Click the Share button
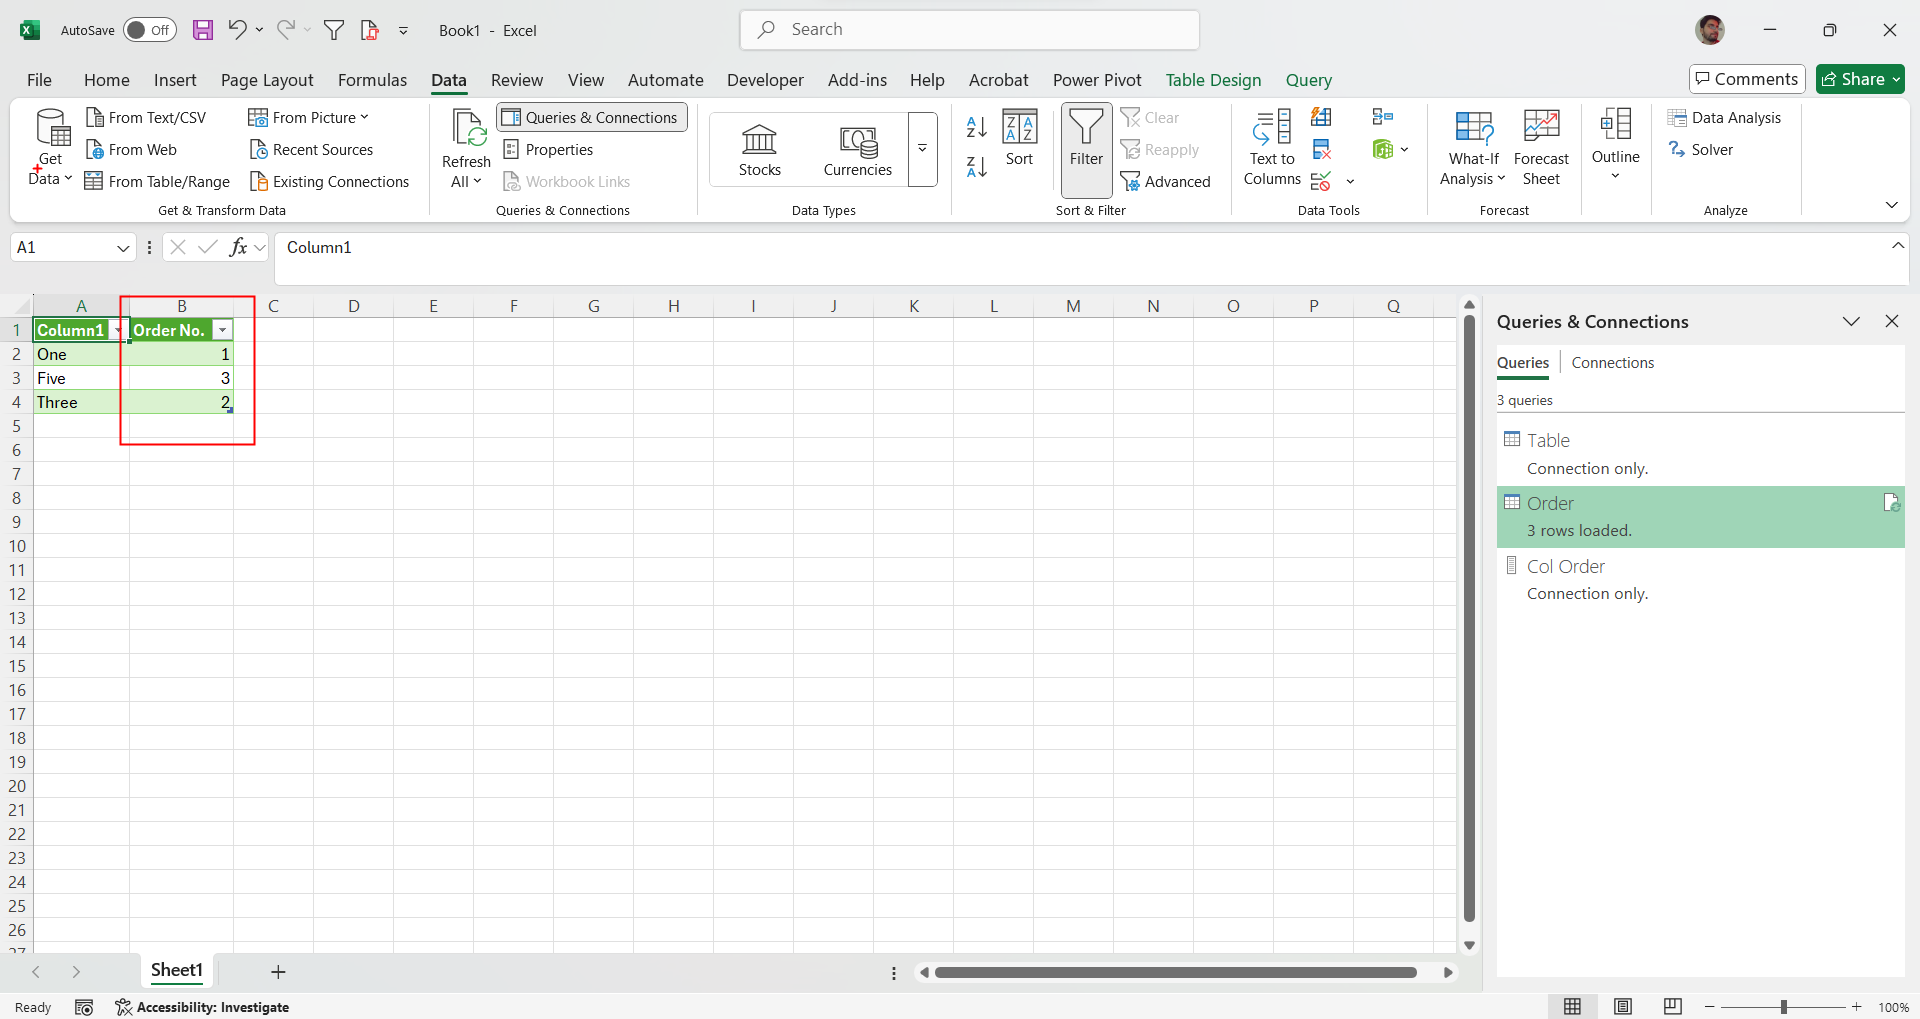1920x1019 pixels. (x=1860, y=79)
